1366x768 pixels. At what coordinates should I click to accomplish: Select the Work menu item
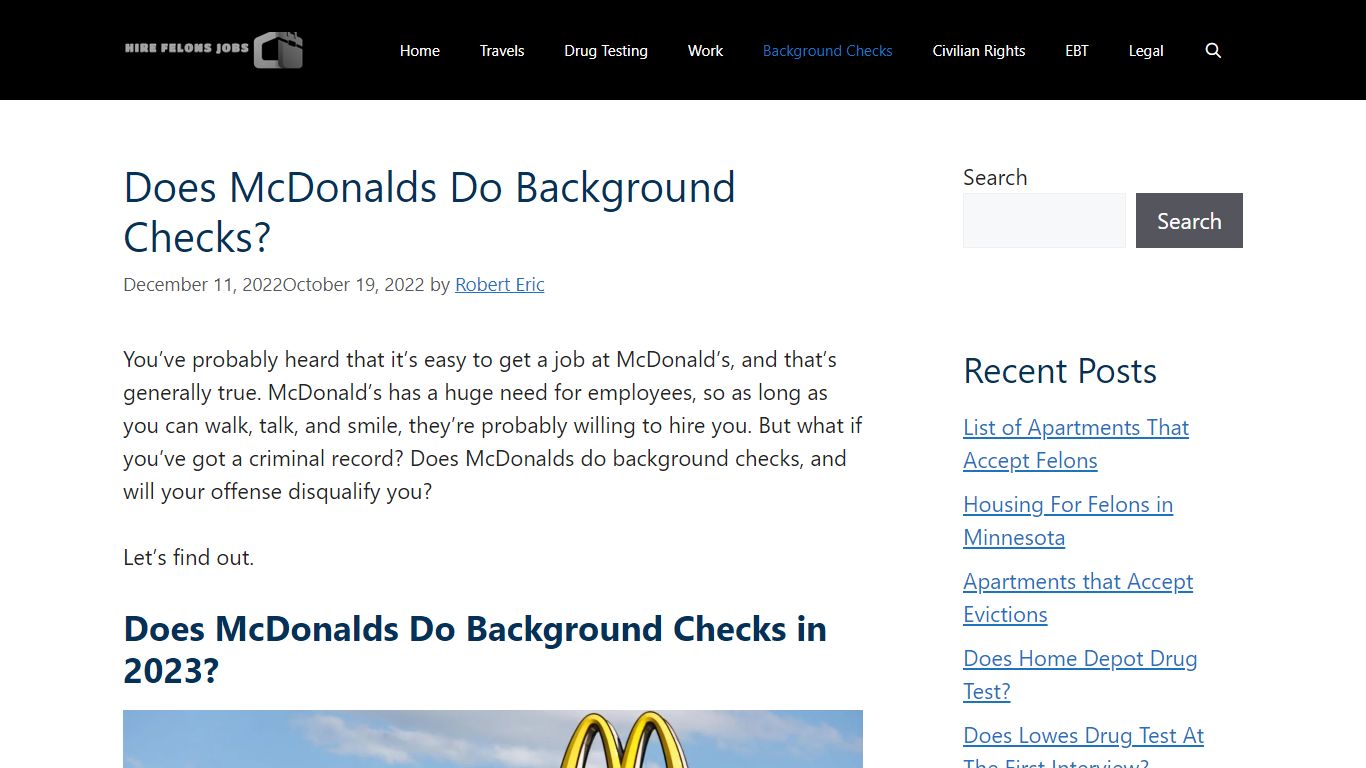tap(705, 50)
